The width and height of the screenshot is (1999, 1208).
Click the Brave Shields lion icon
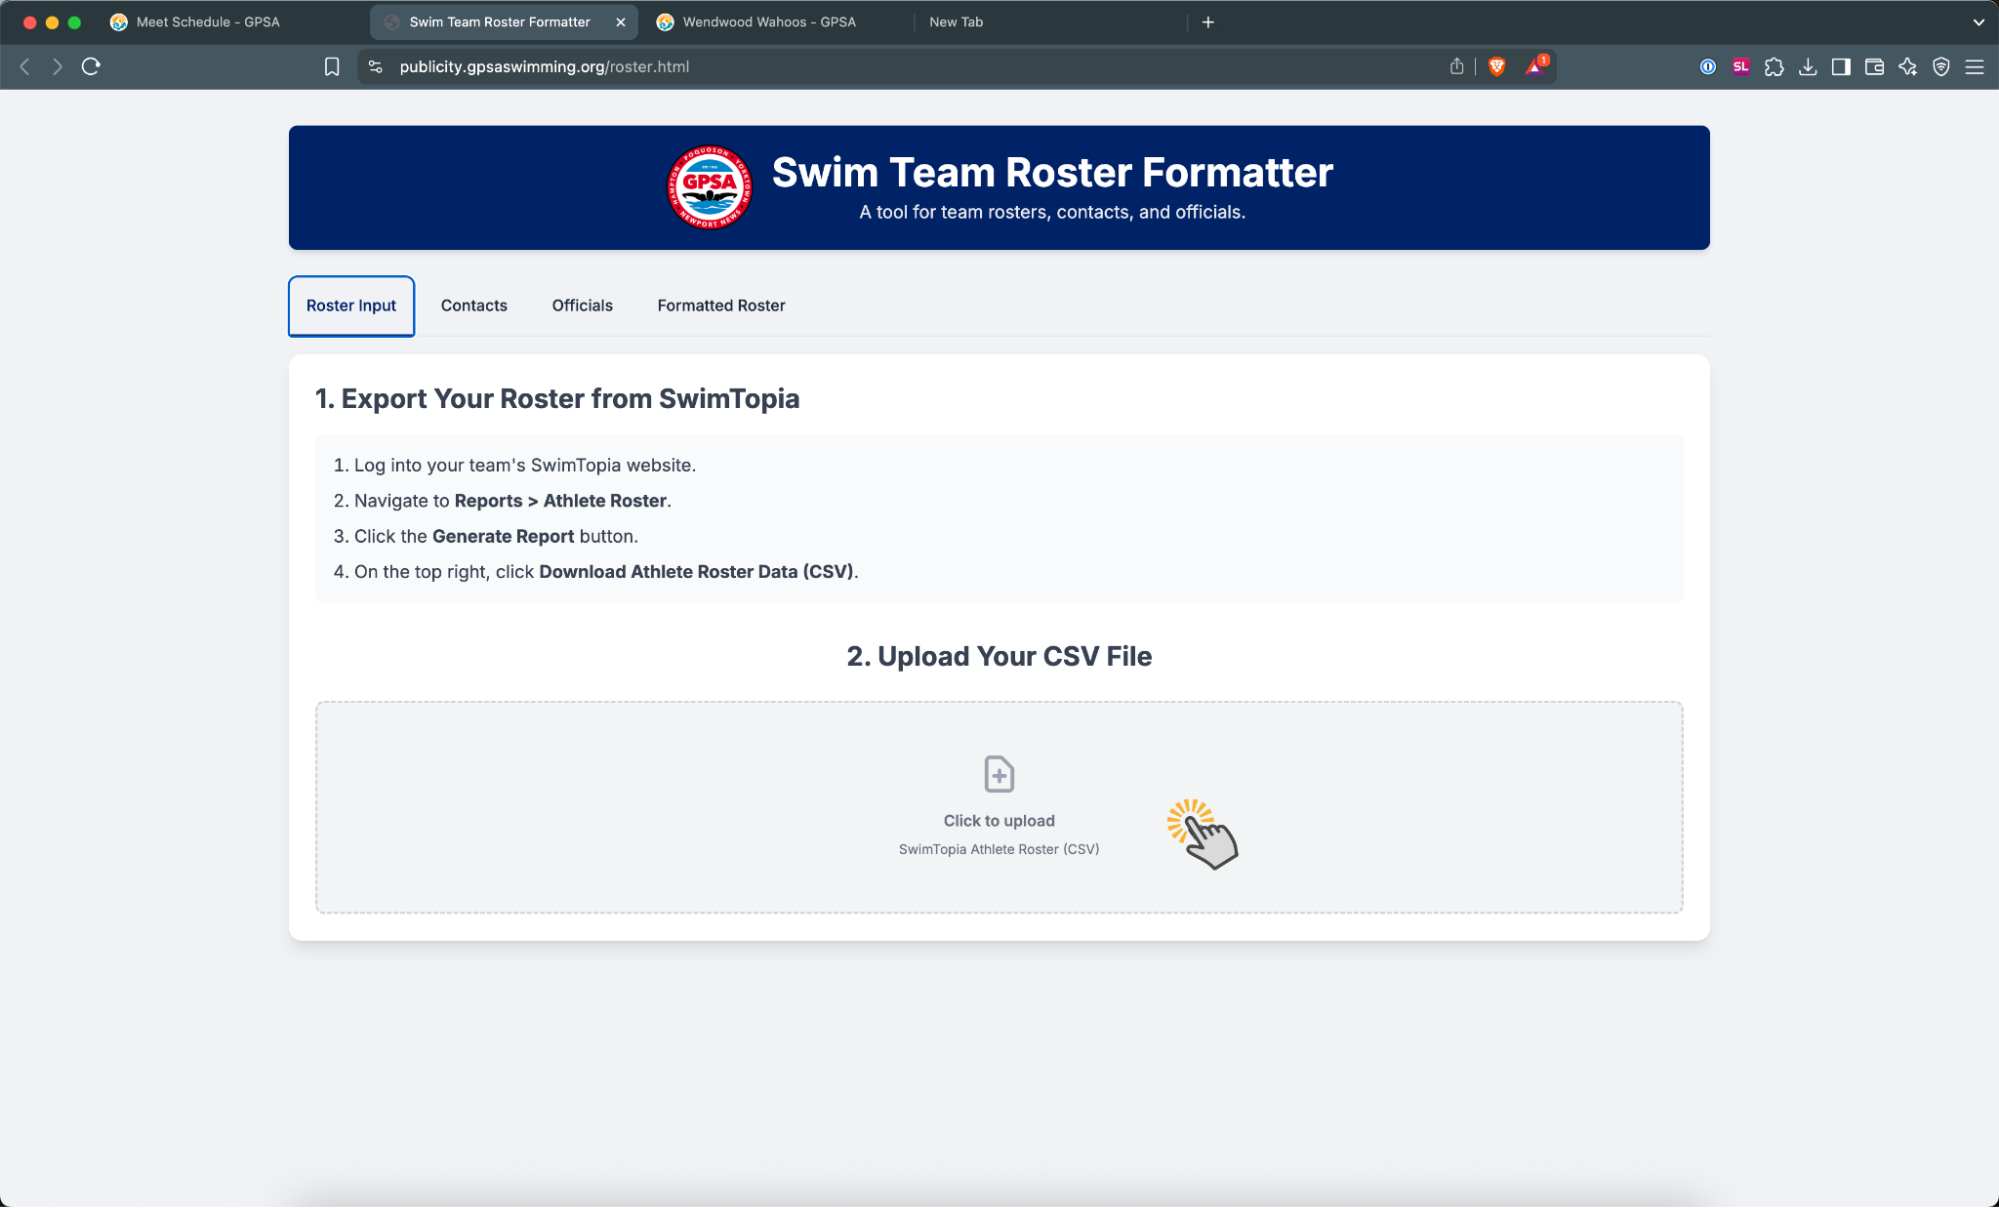[1496, 67]
